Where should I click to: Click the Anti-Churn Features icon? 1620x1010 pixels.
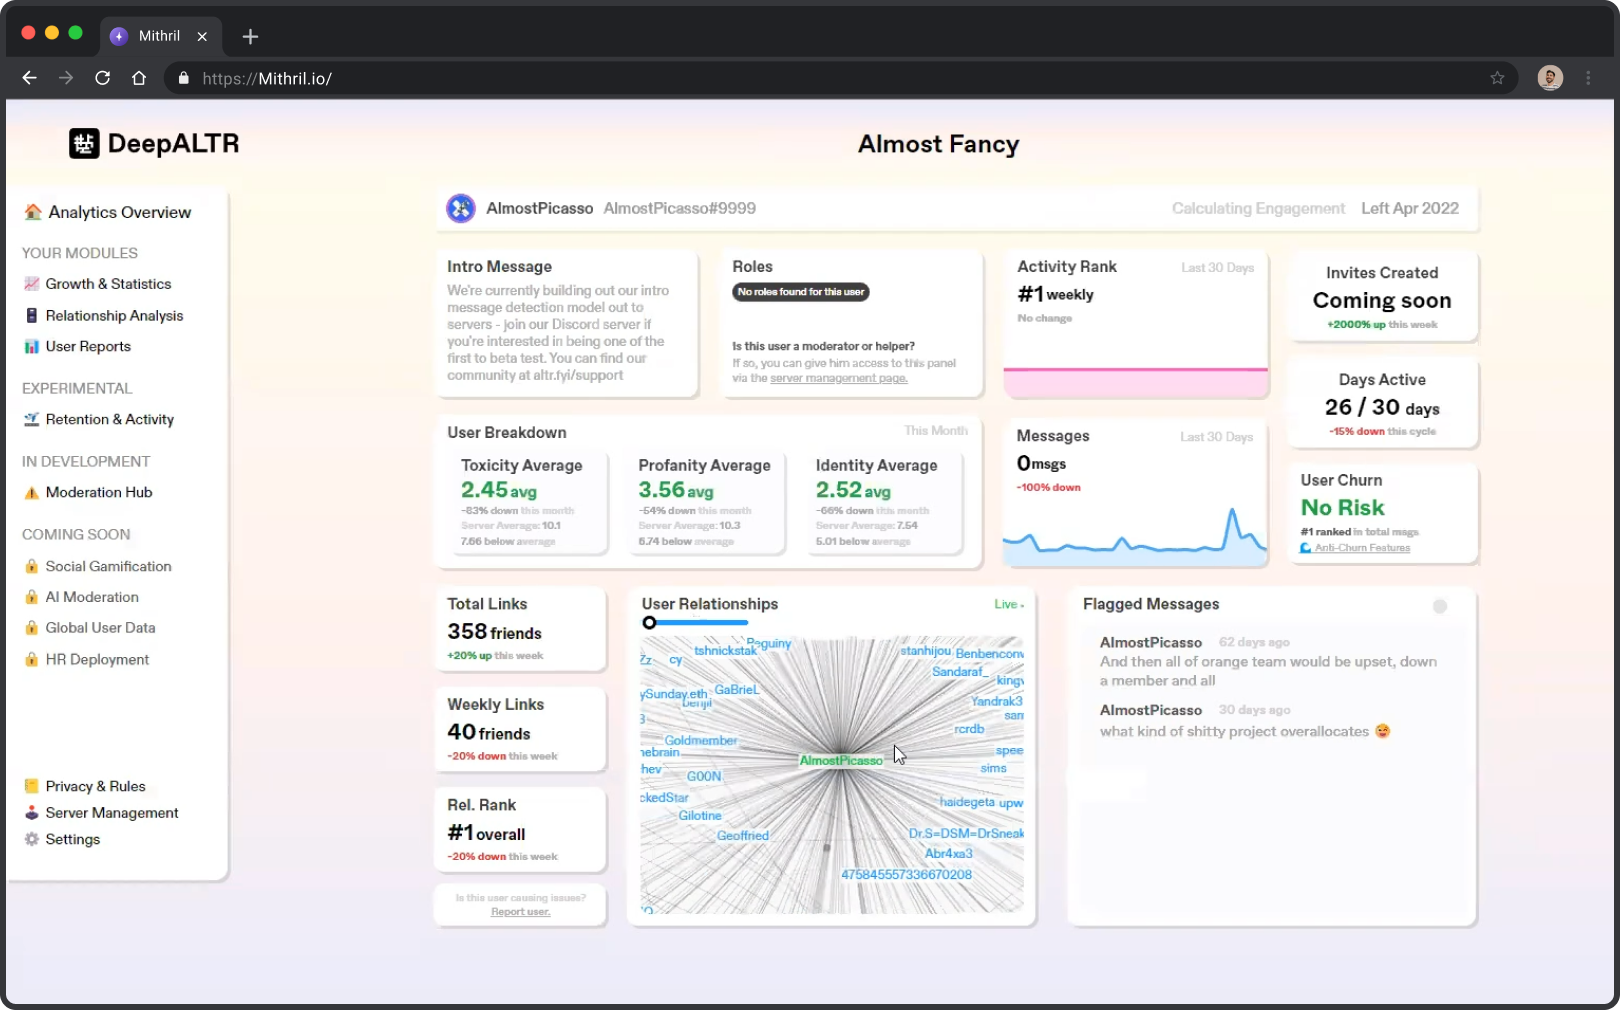tap(1306, 548)
